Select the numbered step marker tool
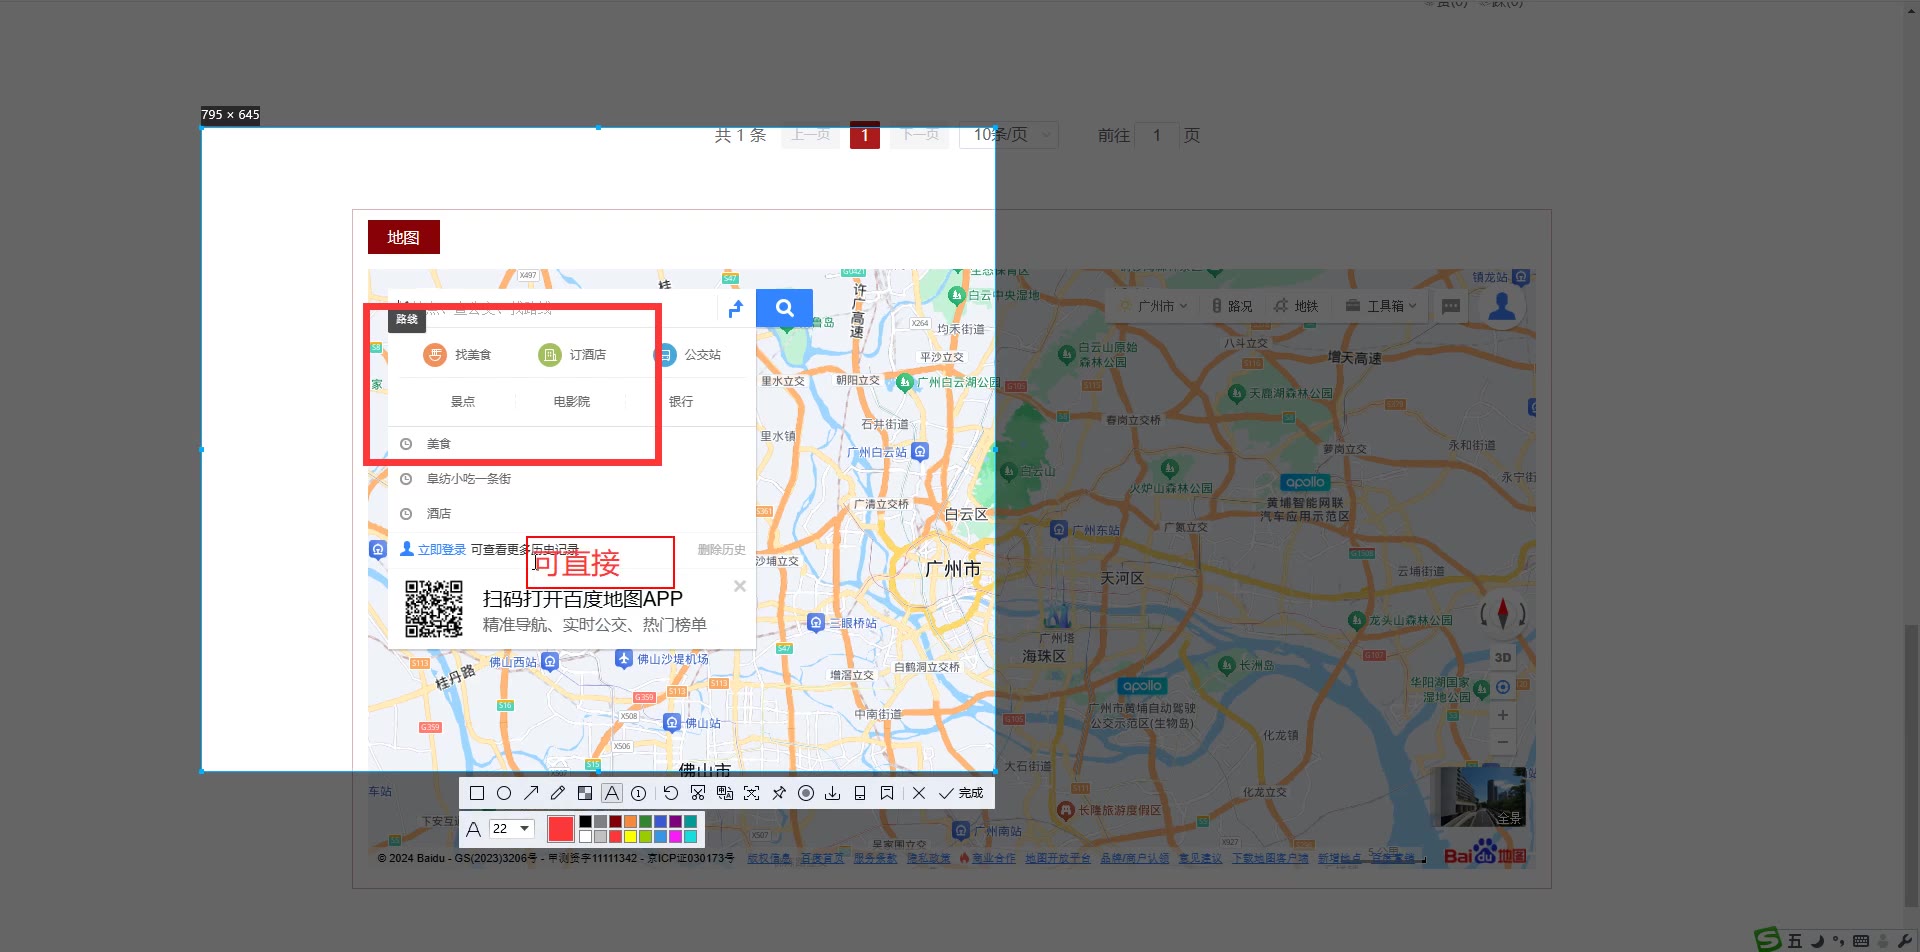Screen dimensions: 1920x952 click(x=638, y=793)
